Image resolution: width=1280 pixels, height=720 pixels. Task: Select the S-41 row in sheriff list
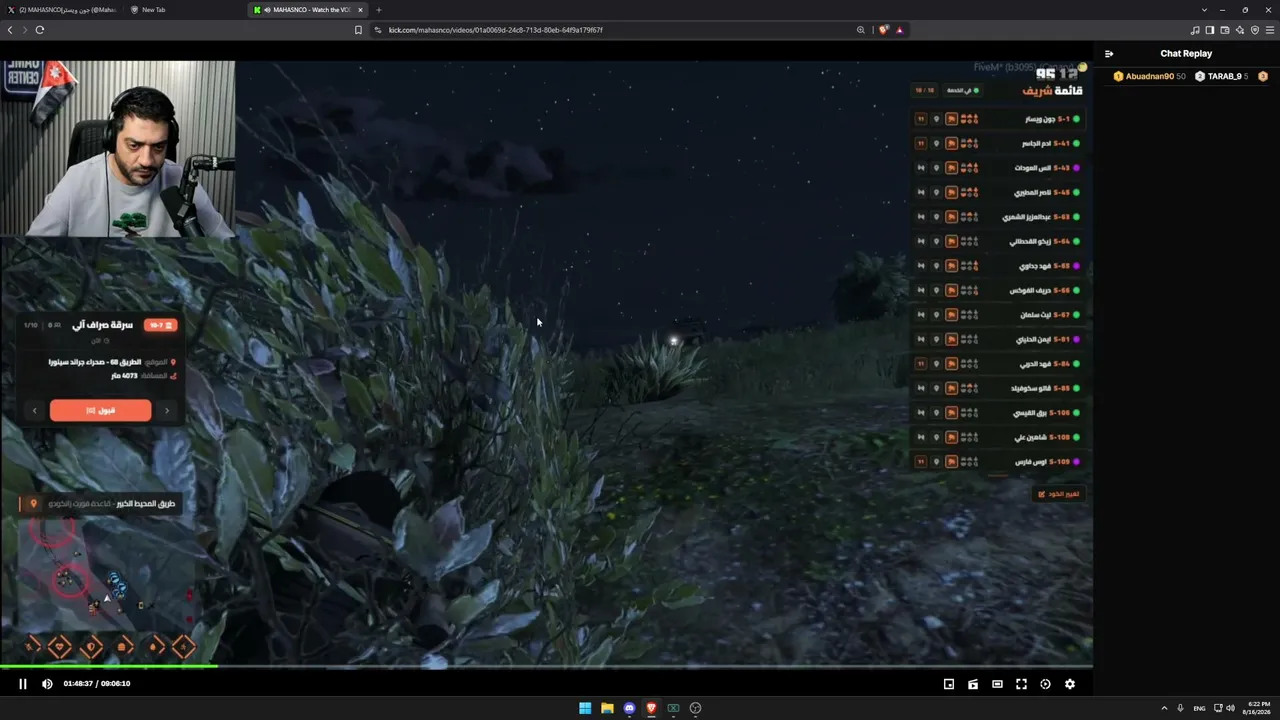coord(999,143)
